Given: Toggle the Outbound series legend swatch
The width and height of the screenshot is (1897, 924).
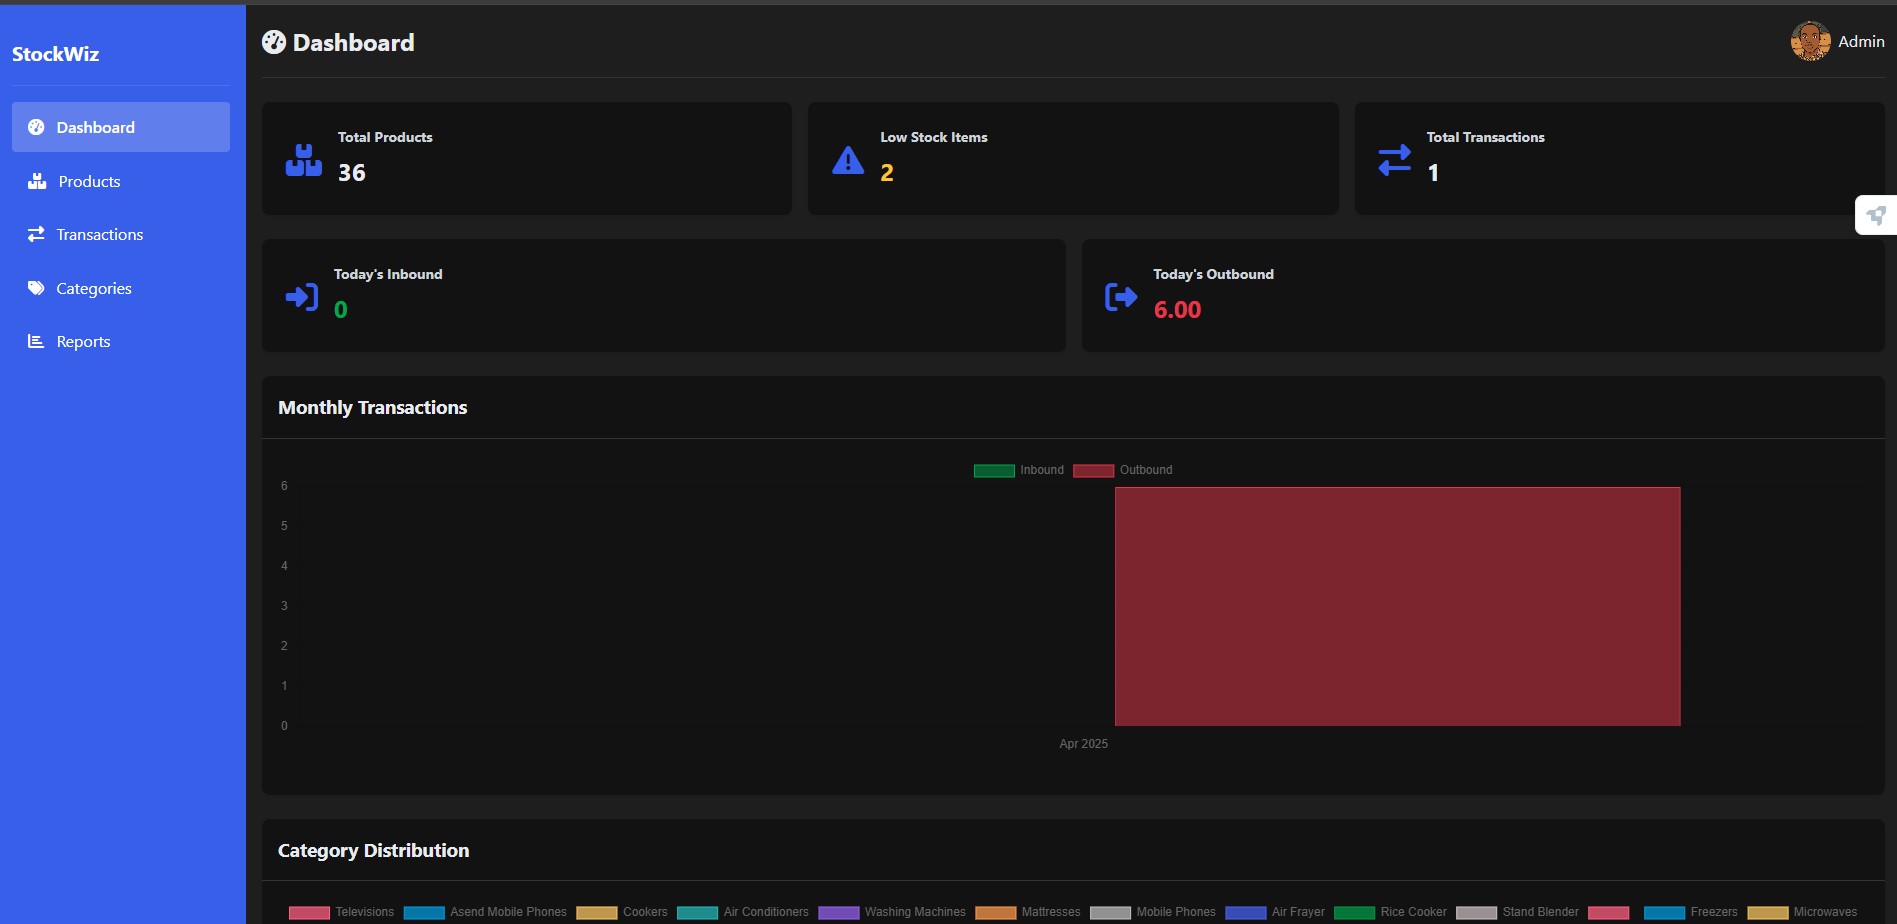Looking at the screenshot, I should click(x=1093, y=470).
